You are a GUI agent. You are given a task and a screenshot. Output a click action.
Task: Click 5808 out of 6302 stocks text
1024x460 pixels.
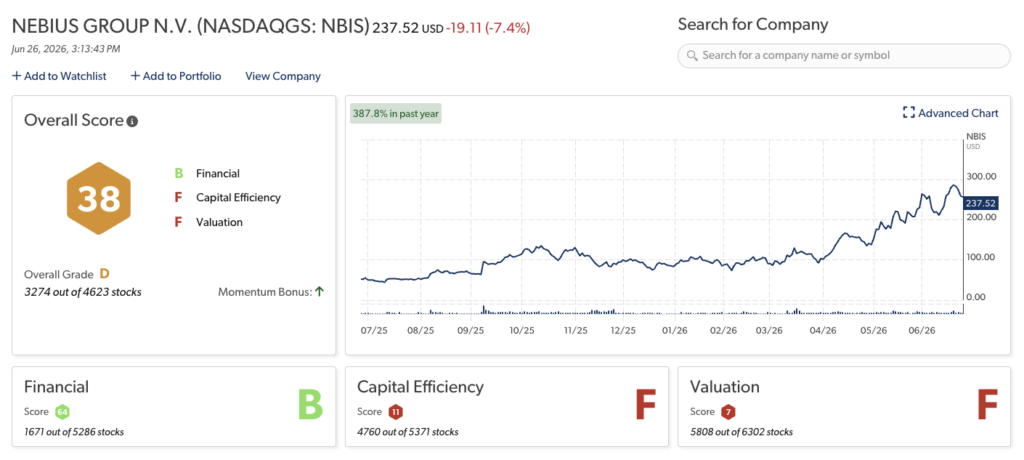click(x=741, y=432)
